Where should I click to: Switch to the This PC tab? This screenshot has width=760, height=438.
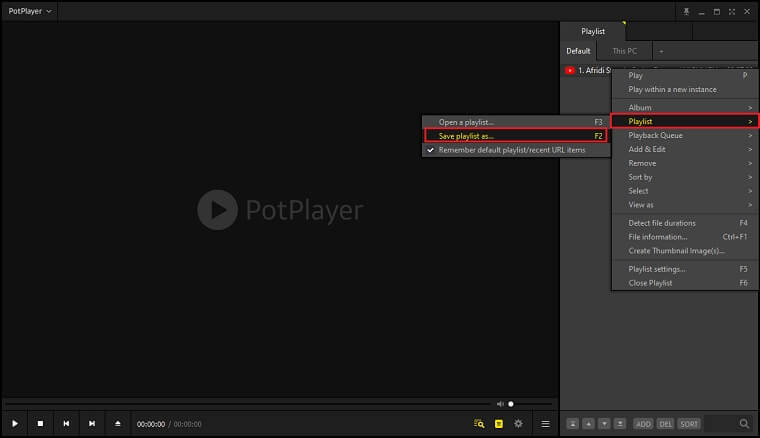point(625,51)
